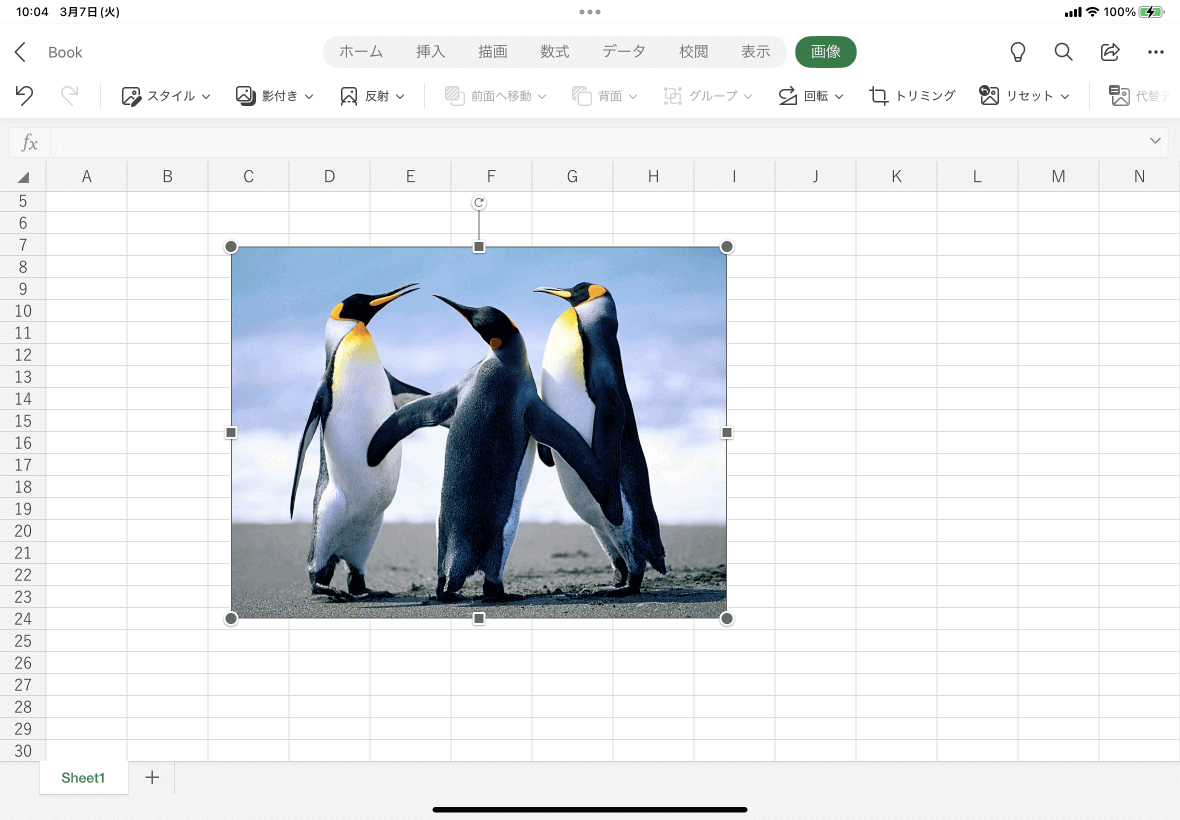
Task: Click the Reset (リセット) picture icon
Action: point(989,96)
